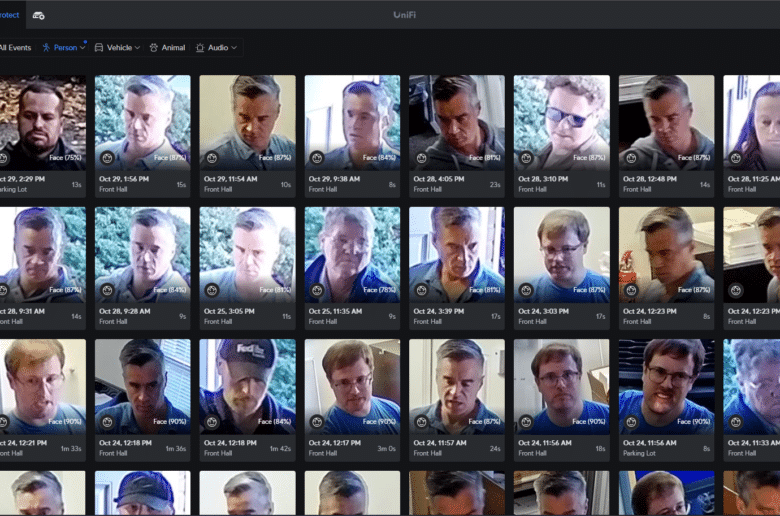Click face icon on the 1m 36s card

coord(107,422)
